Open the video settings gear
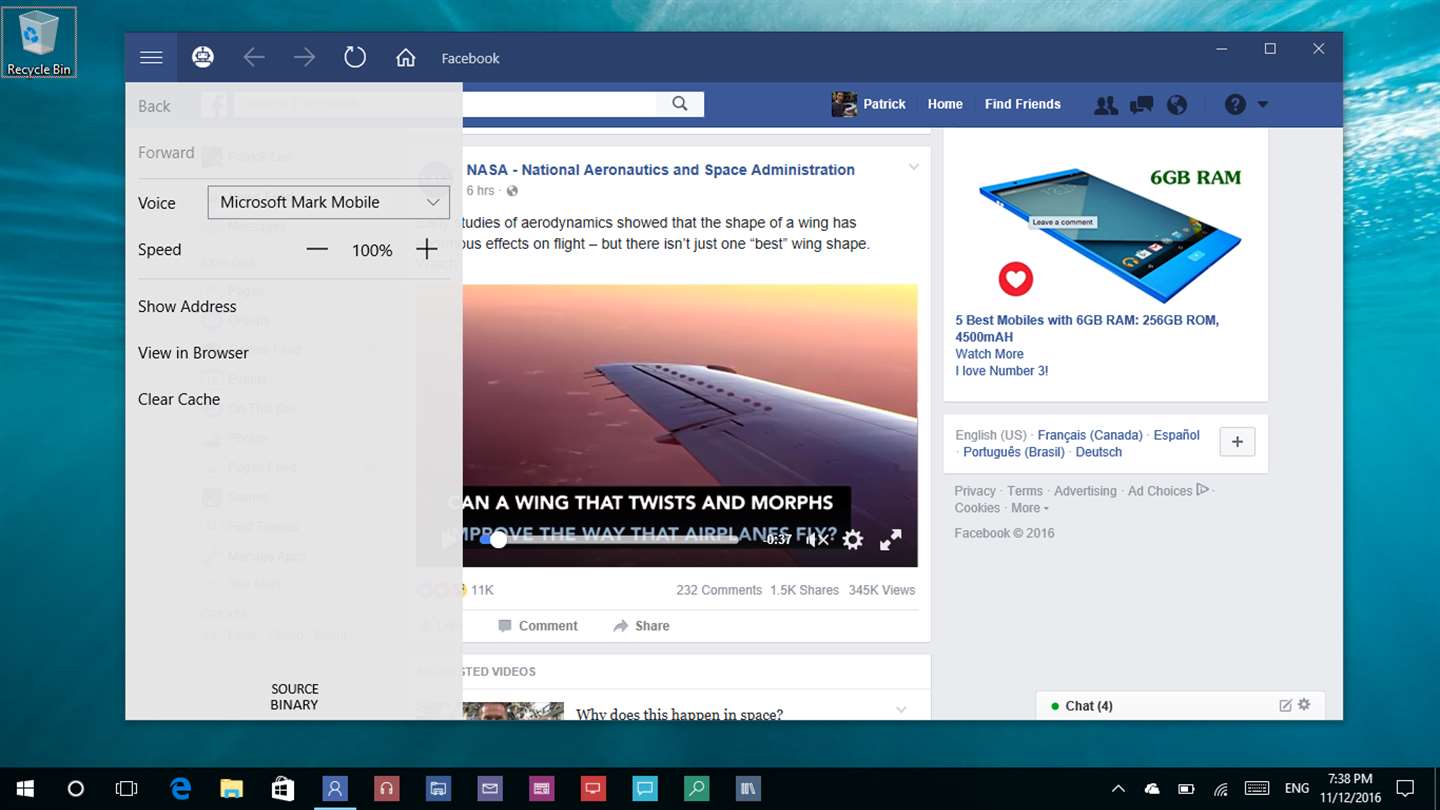The image size is (1440, 810). tap(852, 540)
